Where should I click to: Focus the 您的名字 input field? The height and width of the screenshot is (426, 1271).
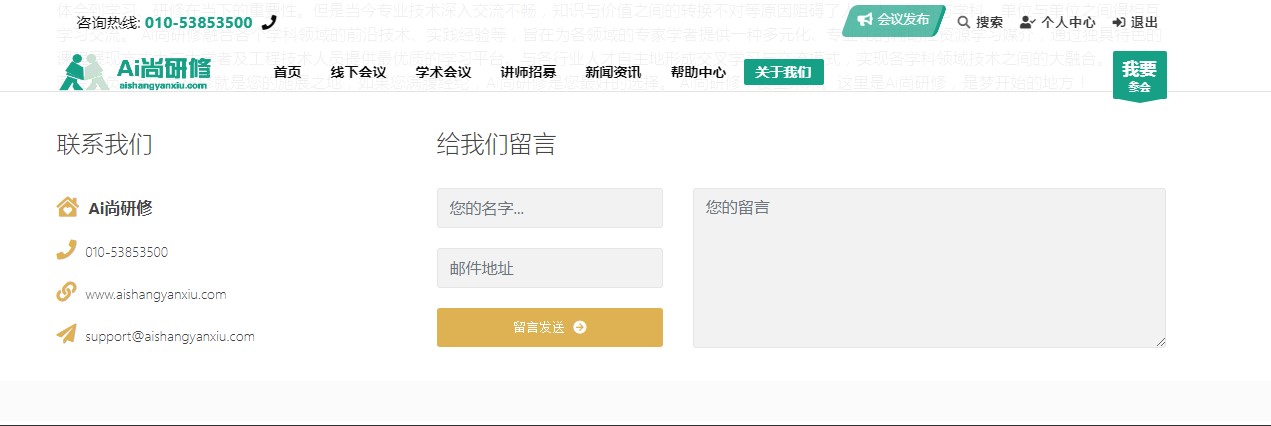point(550,208)
